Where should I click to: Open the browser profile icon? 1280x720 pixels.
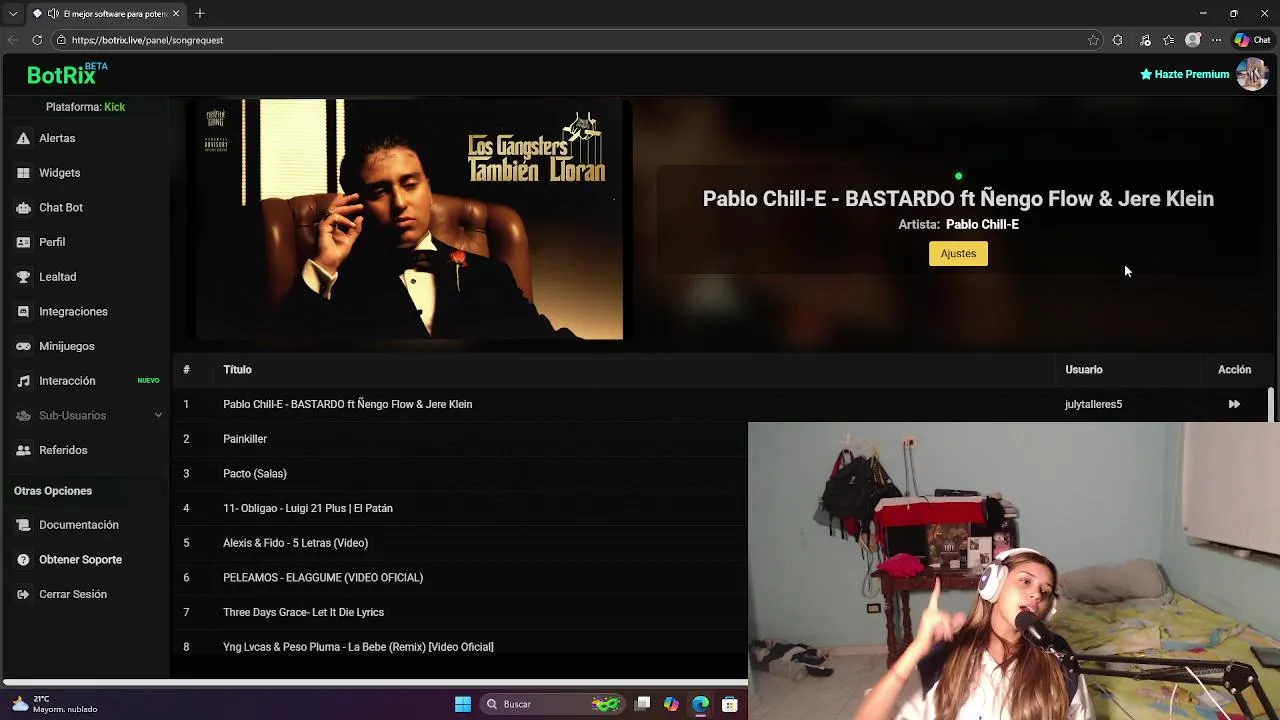pos(1193,40)
